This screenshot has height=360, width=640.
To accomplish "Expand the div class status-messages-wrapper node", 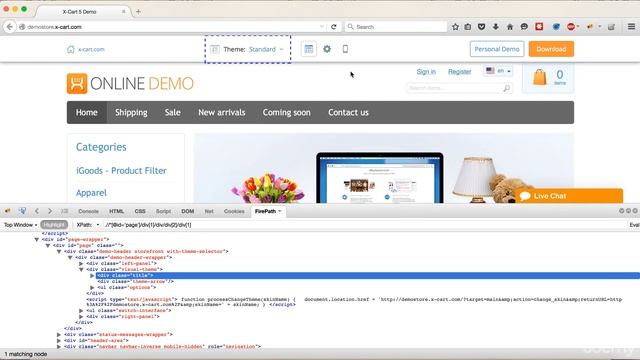I will pyautogui.click(x=59, y=334).
